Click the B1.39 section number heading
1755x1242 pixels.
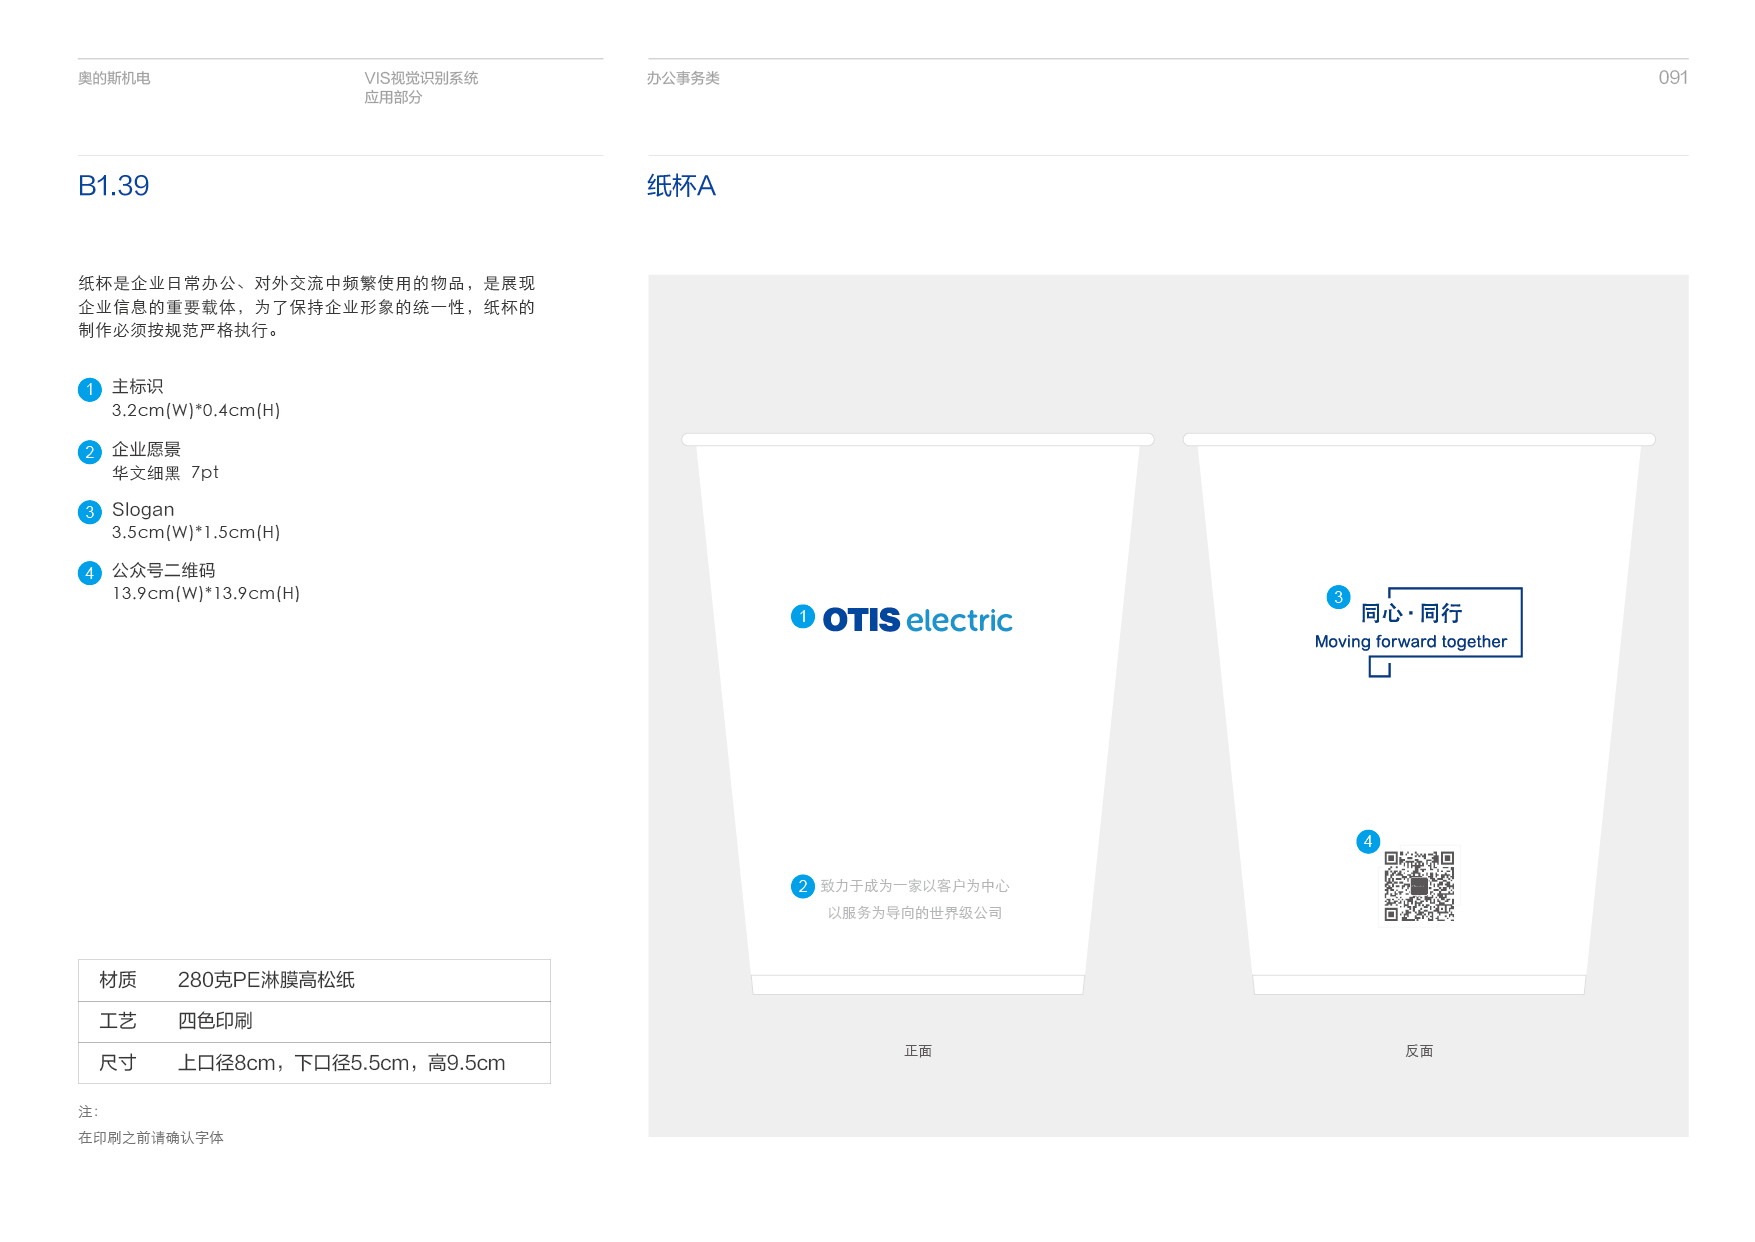point(113,186)
